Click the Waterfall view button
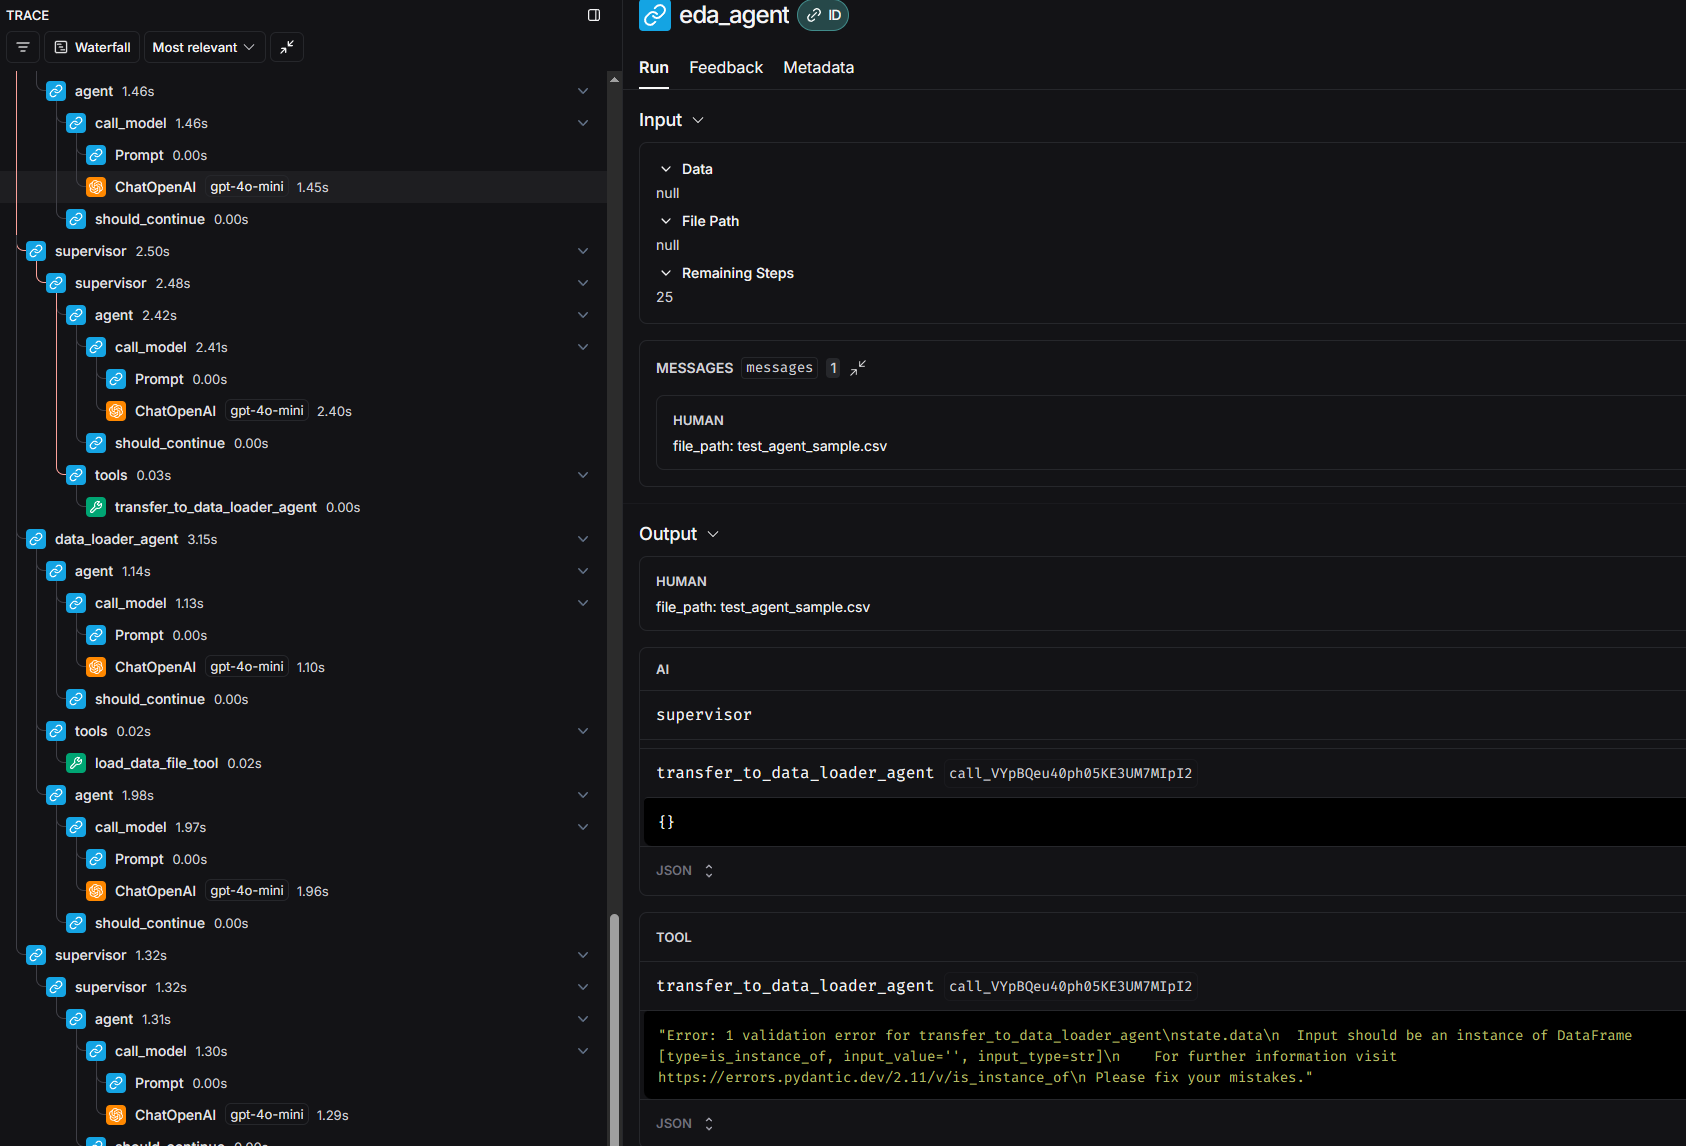The height and width of the screenshot is (1146, 1686). (93, 47)
